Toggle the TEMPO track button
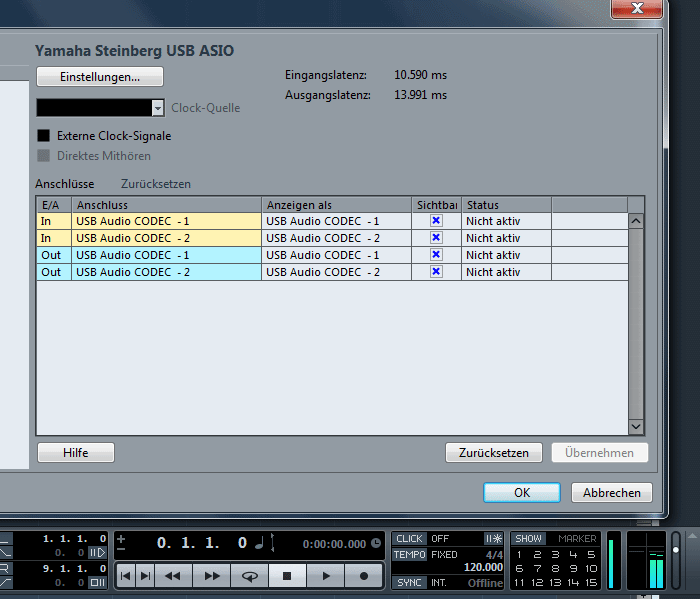This screenshot has width=700, height=599. tap(409, 554)
